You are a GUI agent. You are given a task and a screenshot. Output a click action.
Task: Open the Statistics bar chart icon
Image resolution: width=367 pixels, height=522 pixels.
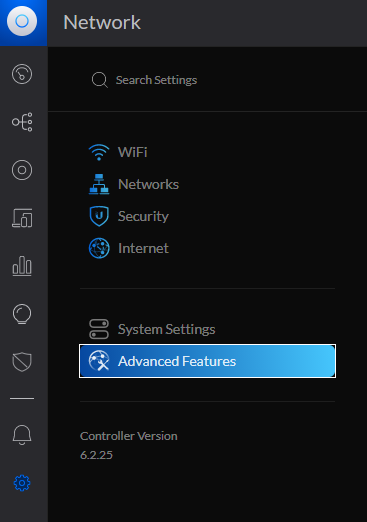22,266
